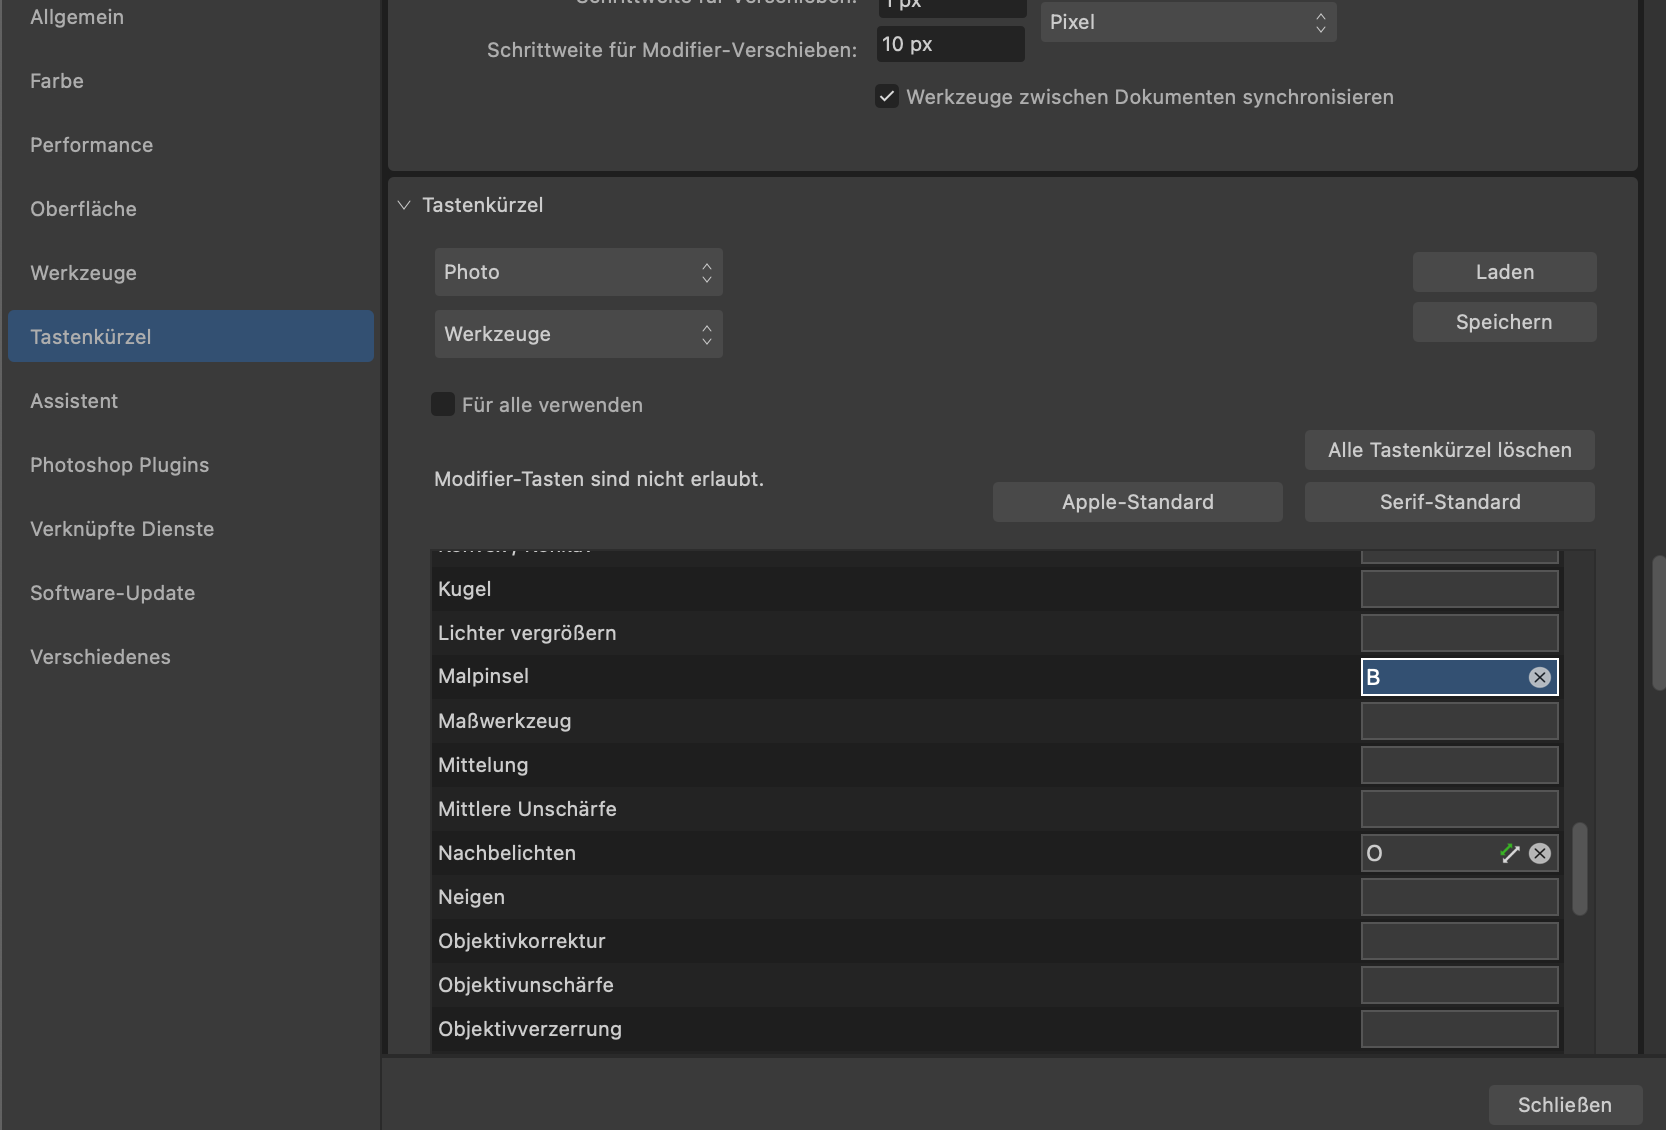Collapse the Tastenkürzel section chevron
Viewport: 1666px width, 1130px height.
(x=404, y=205)
